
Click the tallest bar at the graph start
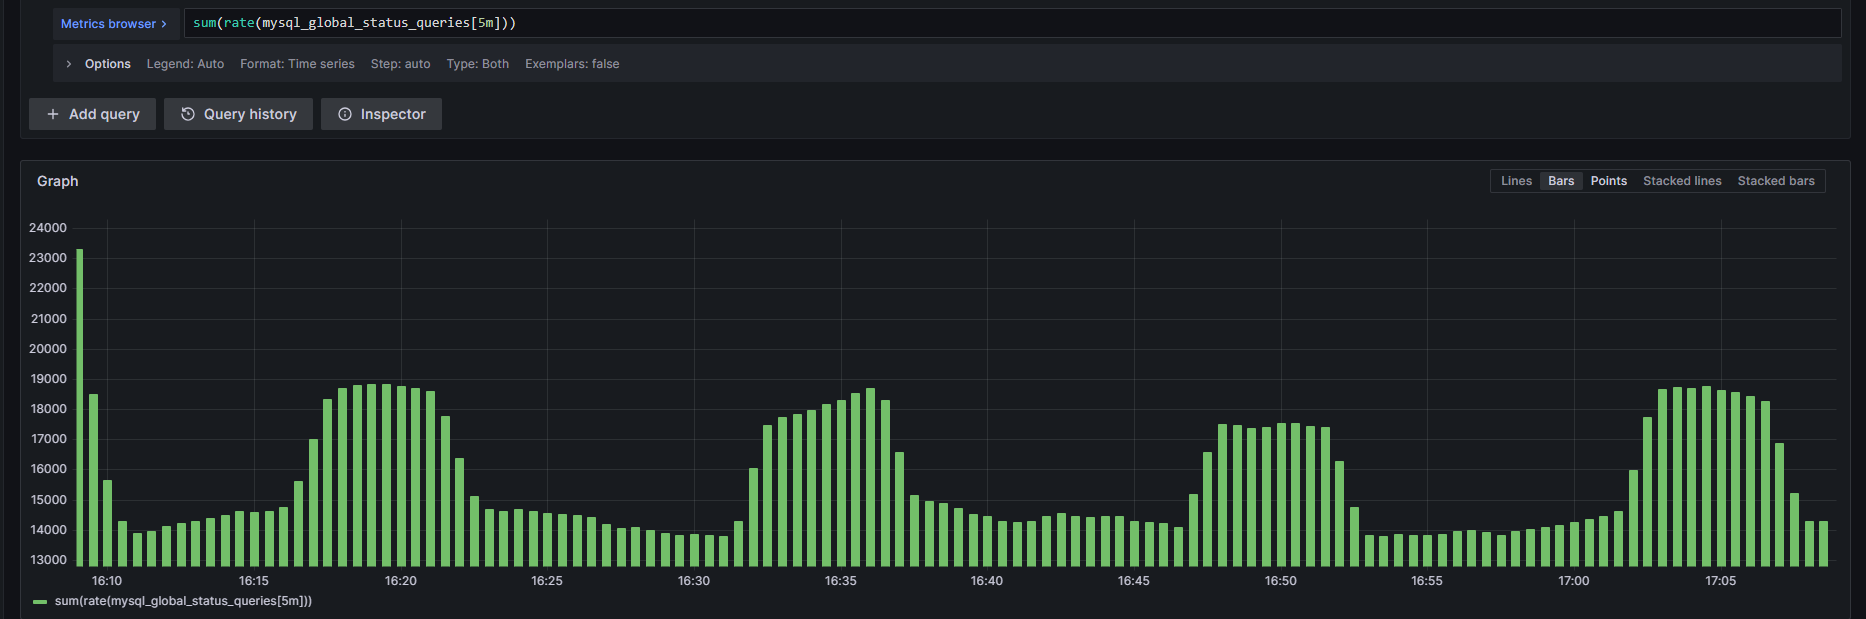tap(80, 407)
